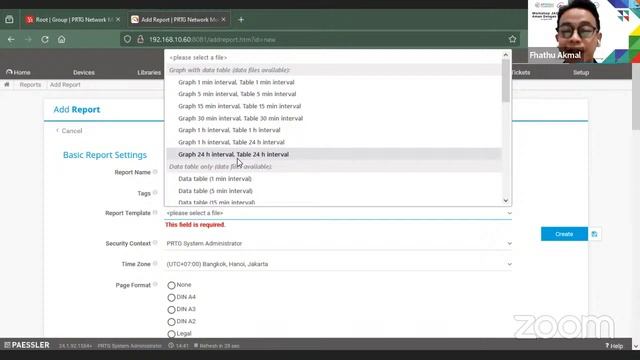Screen dimensions: 640x360
Task: Select the 'please select a file' placeholder option
Action: coord(333,58)
